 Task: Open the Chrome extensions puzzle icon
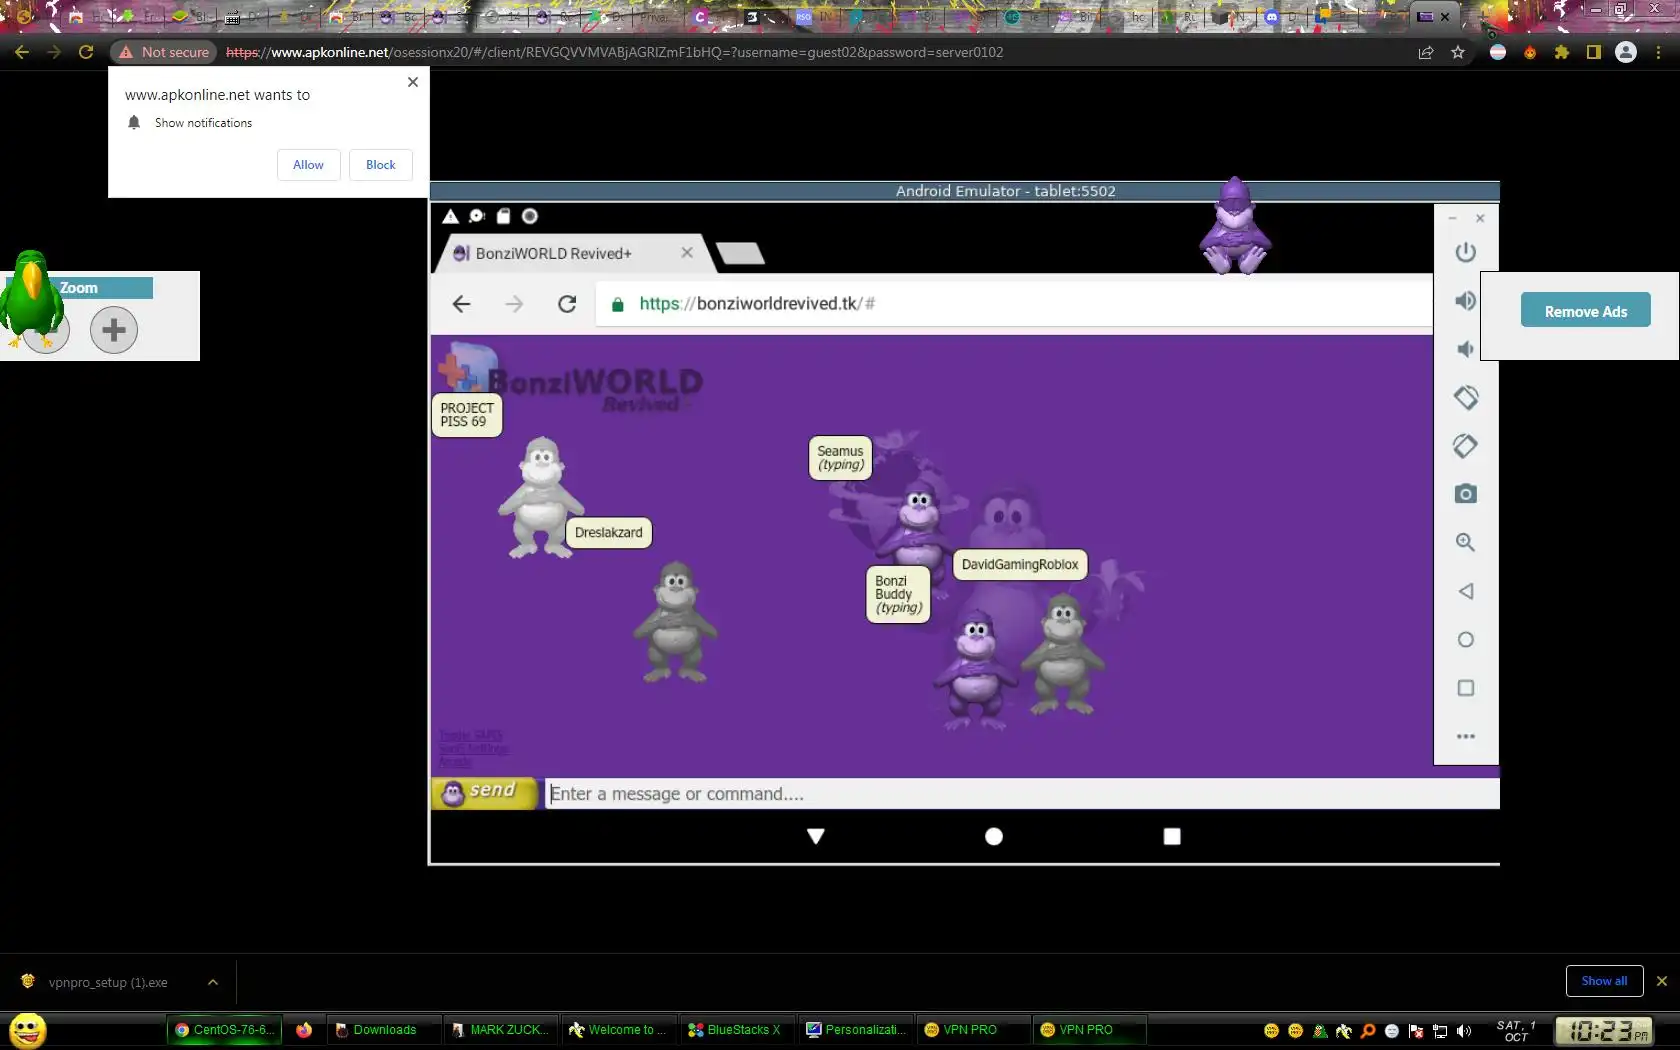pyautogui.click(x=1562, y=52)
